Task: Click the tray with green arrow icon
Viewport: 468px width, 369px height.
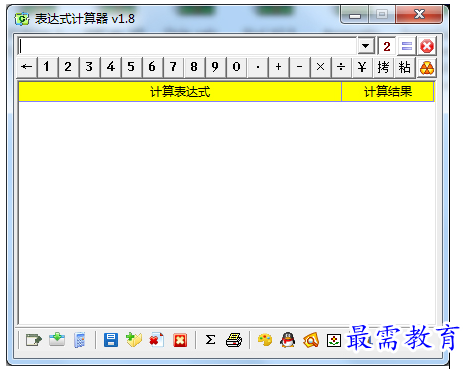Action: [x=57, y=340]
